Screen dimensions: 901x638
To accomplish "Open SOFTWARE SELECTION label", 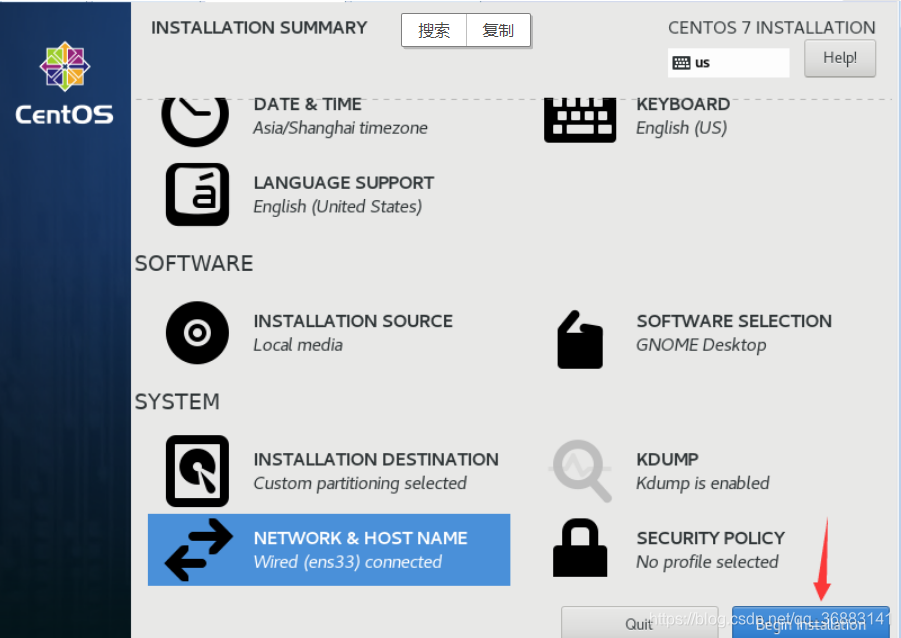I will coord(734,321).
